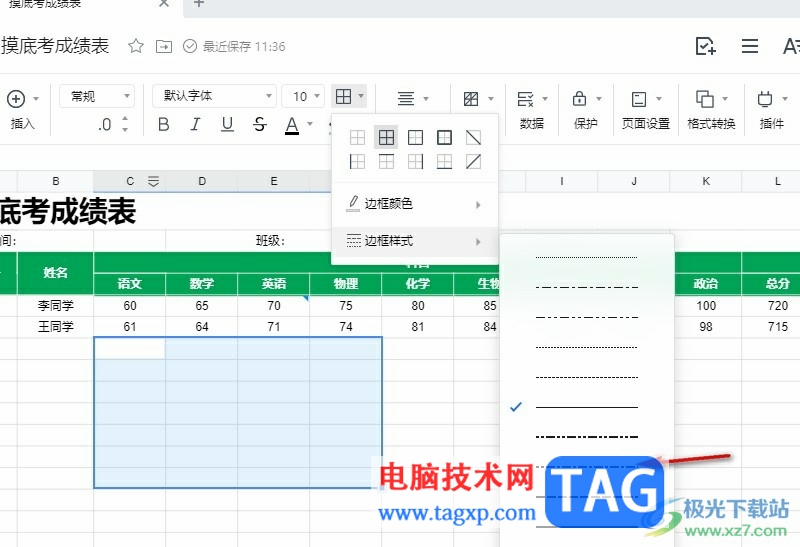800x547 pixels.
Task: Choose the dashed line above solid line
Action: tap(587, 378)
